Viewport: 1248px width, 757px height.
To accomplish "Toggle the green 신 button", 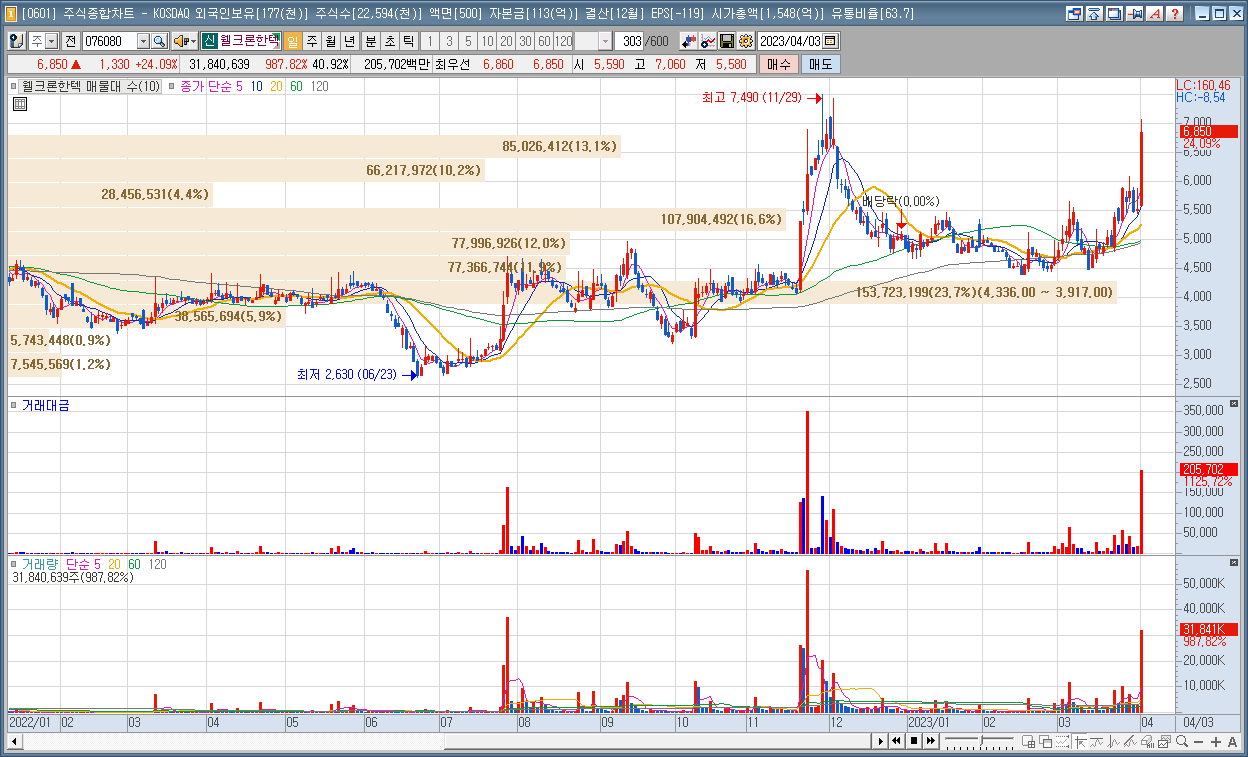I will [209, 41].
